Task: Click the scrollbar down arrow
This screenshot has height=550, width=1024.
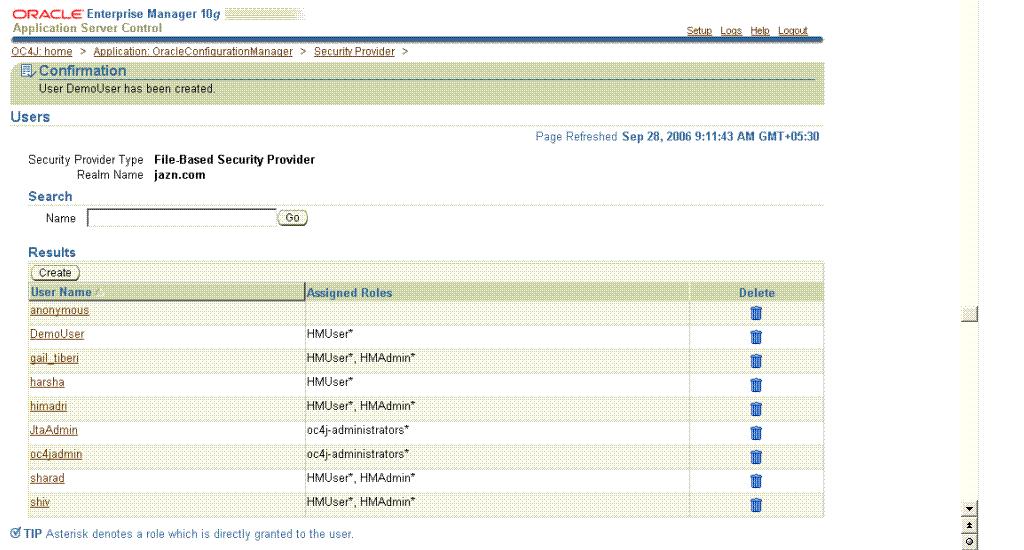Action: [x=969, y=509]
